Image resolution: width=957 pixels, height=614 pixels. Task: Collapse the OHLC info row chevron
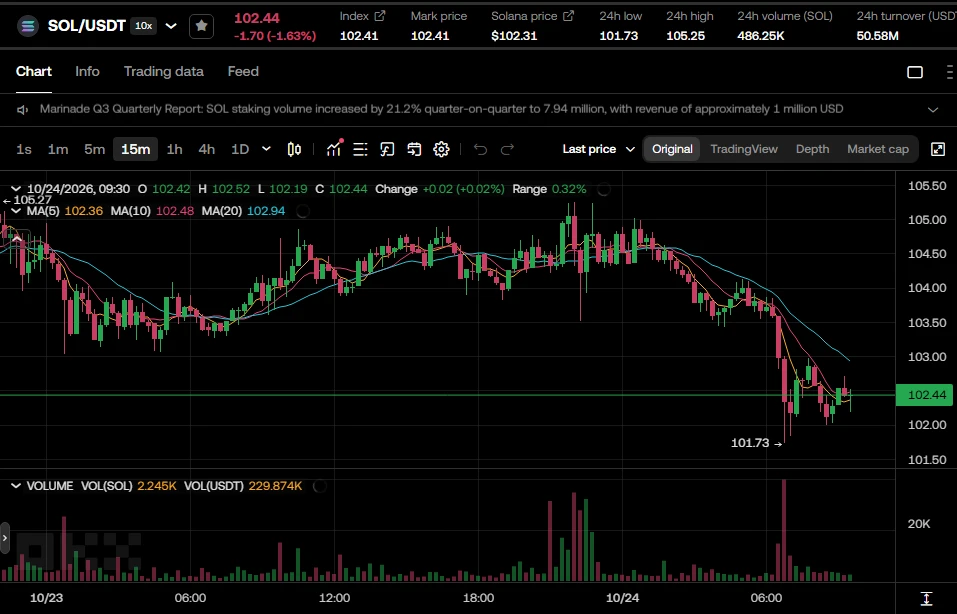[16, 189]
